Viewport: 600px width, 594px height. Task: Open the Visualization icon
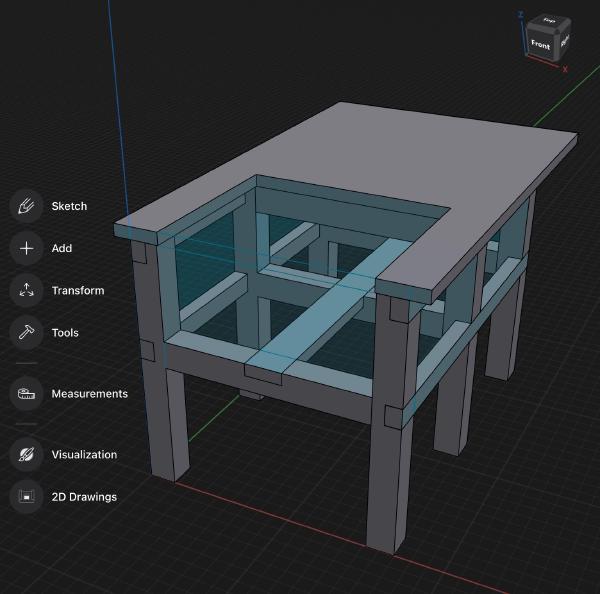coord(26,454)
